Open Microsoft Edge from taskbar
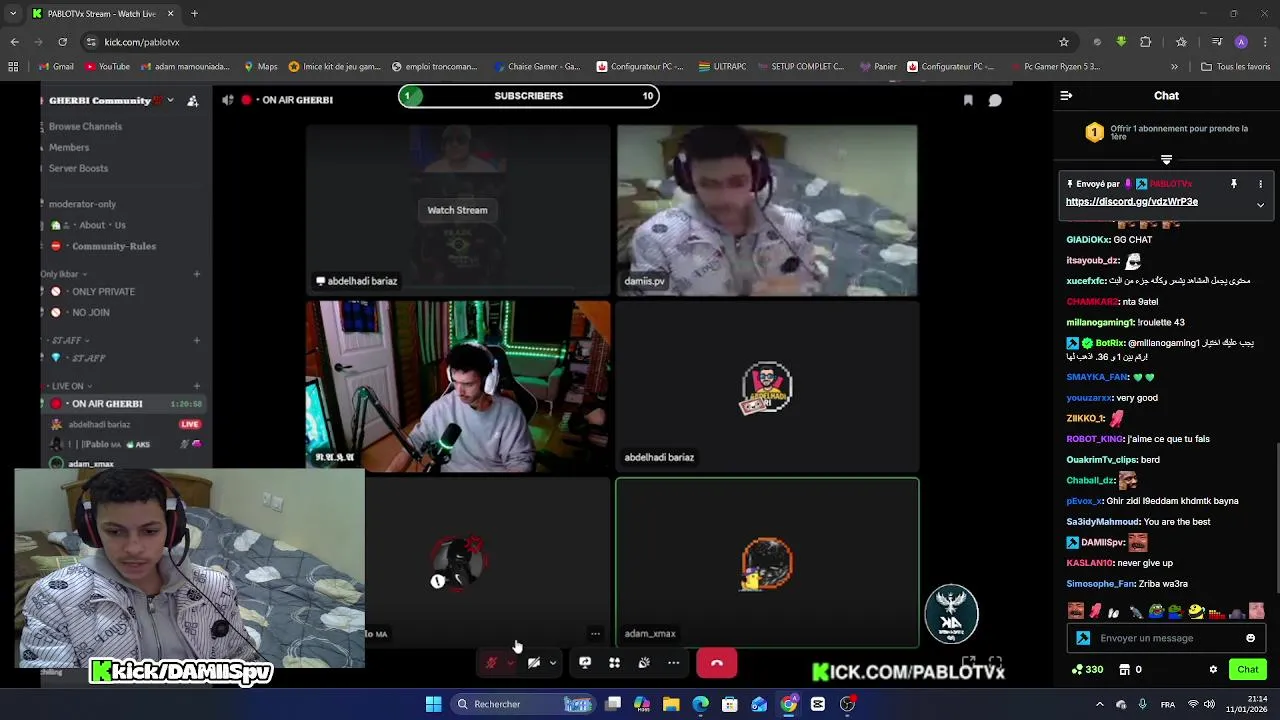This screenshot has height=720, width=1280. [700, 704]
